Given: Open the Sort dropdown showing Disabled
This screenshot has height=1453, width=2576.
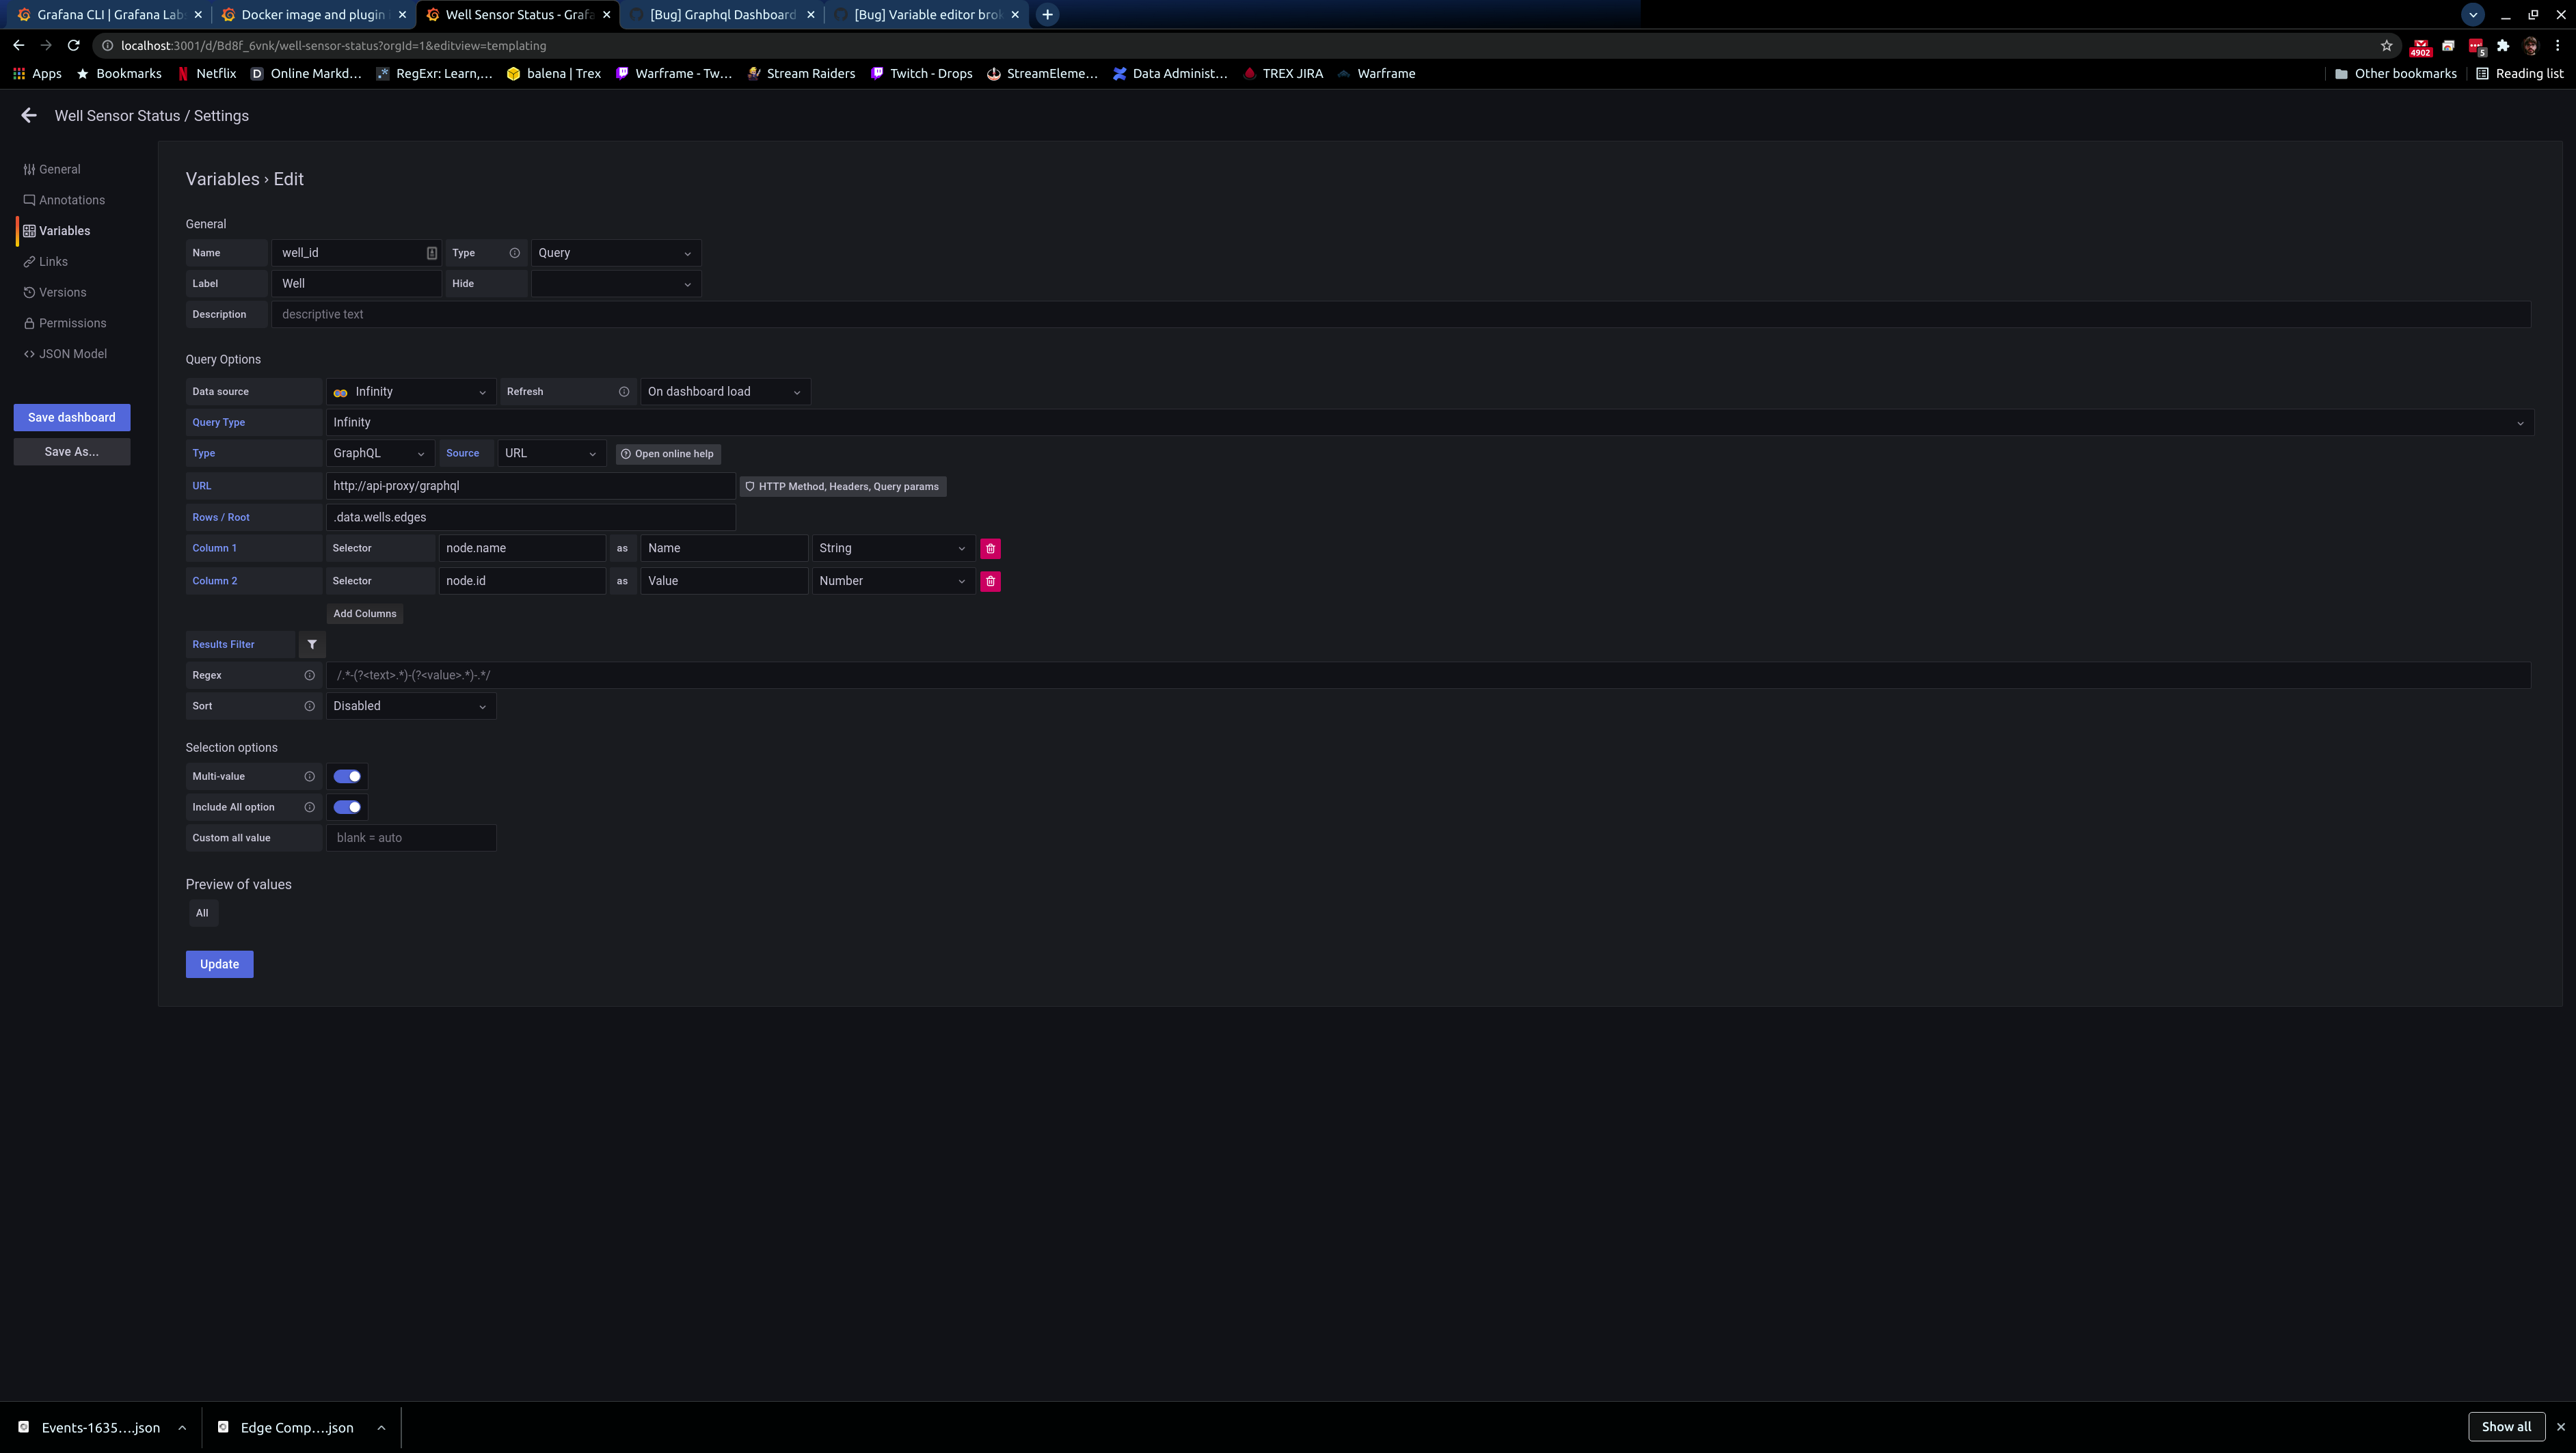Looking at the screenshot, I should coord(410,705).
